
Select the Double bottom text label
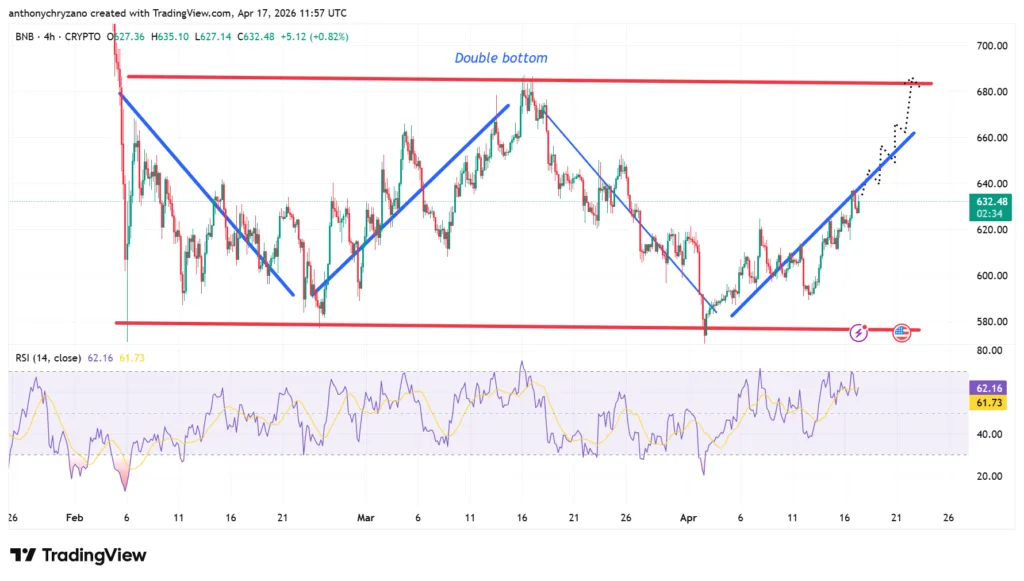pyautogui.click(x=501, y=58)
